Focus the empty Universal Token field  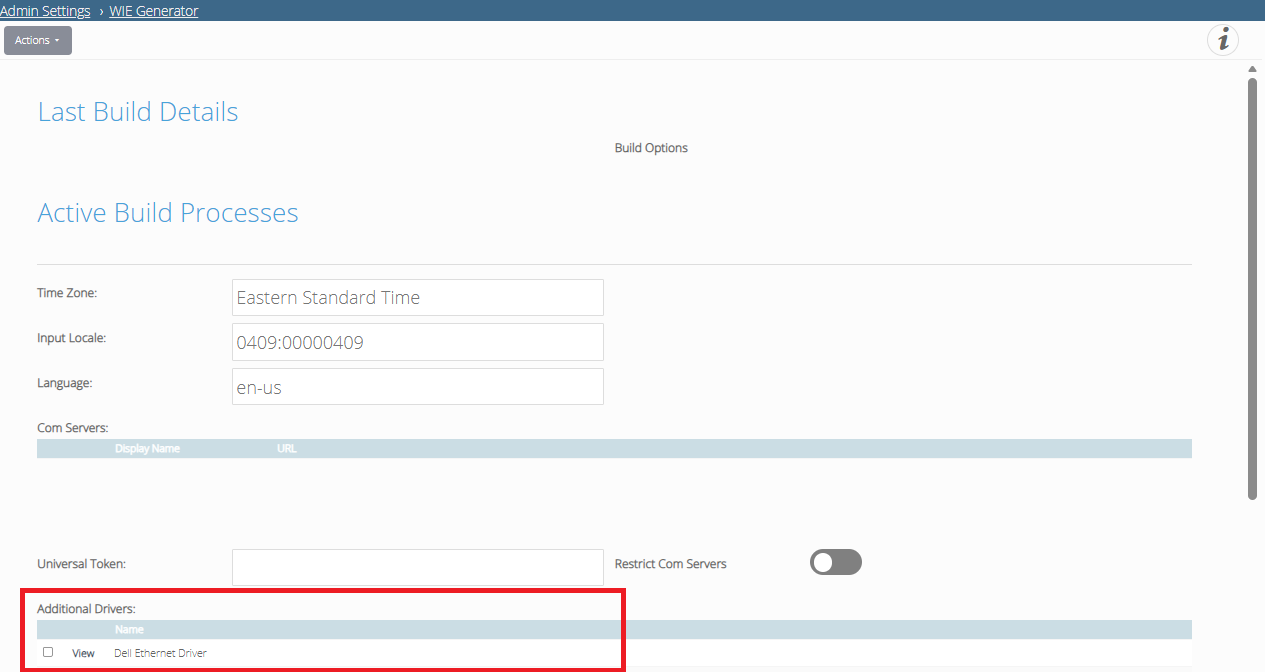pyautogui.click(x=418, y=567)
